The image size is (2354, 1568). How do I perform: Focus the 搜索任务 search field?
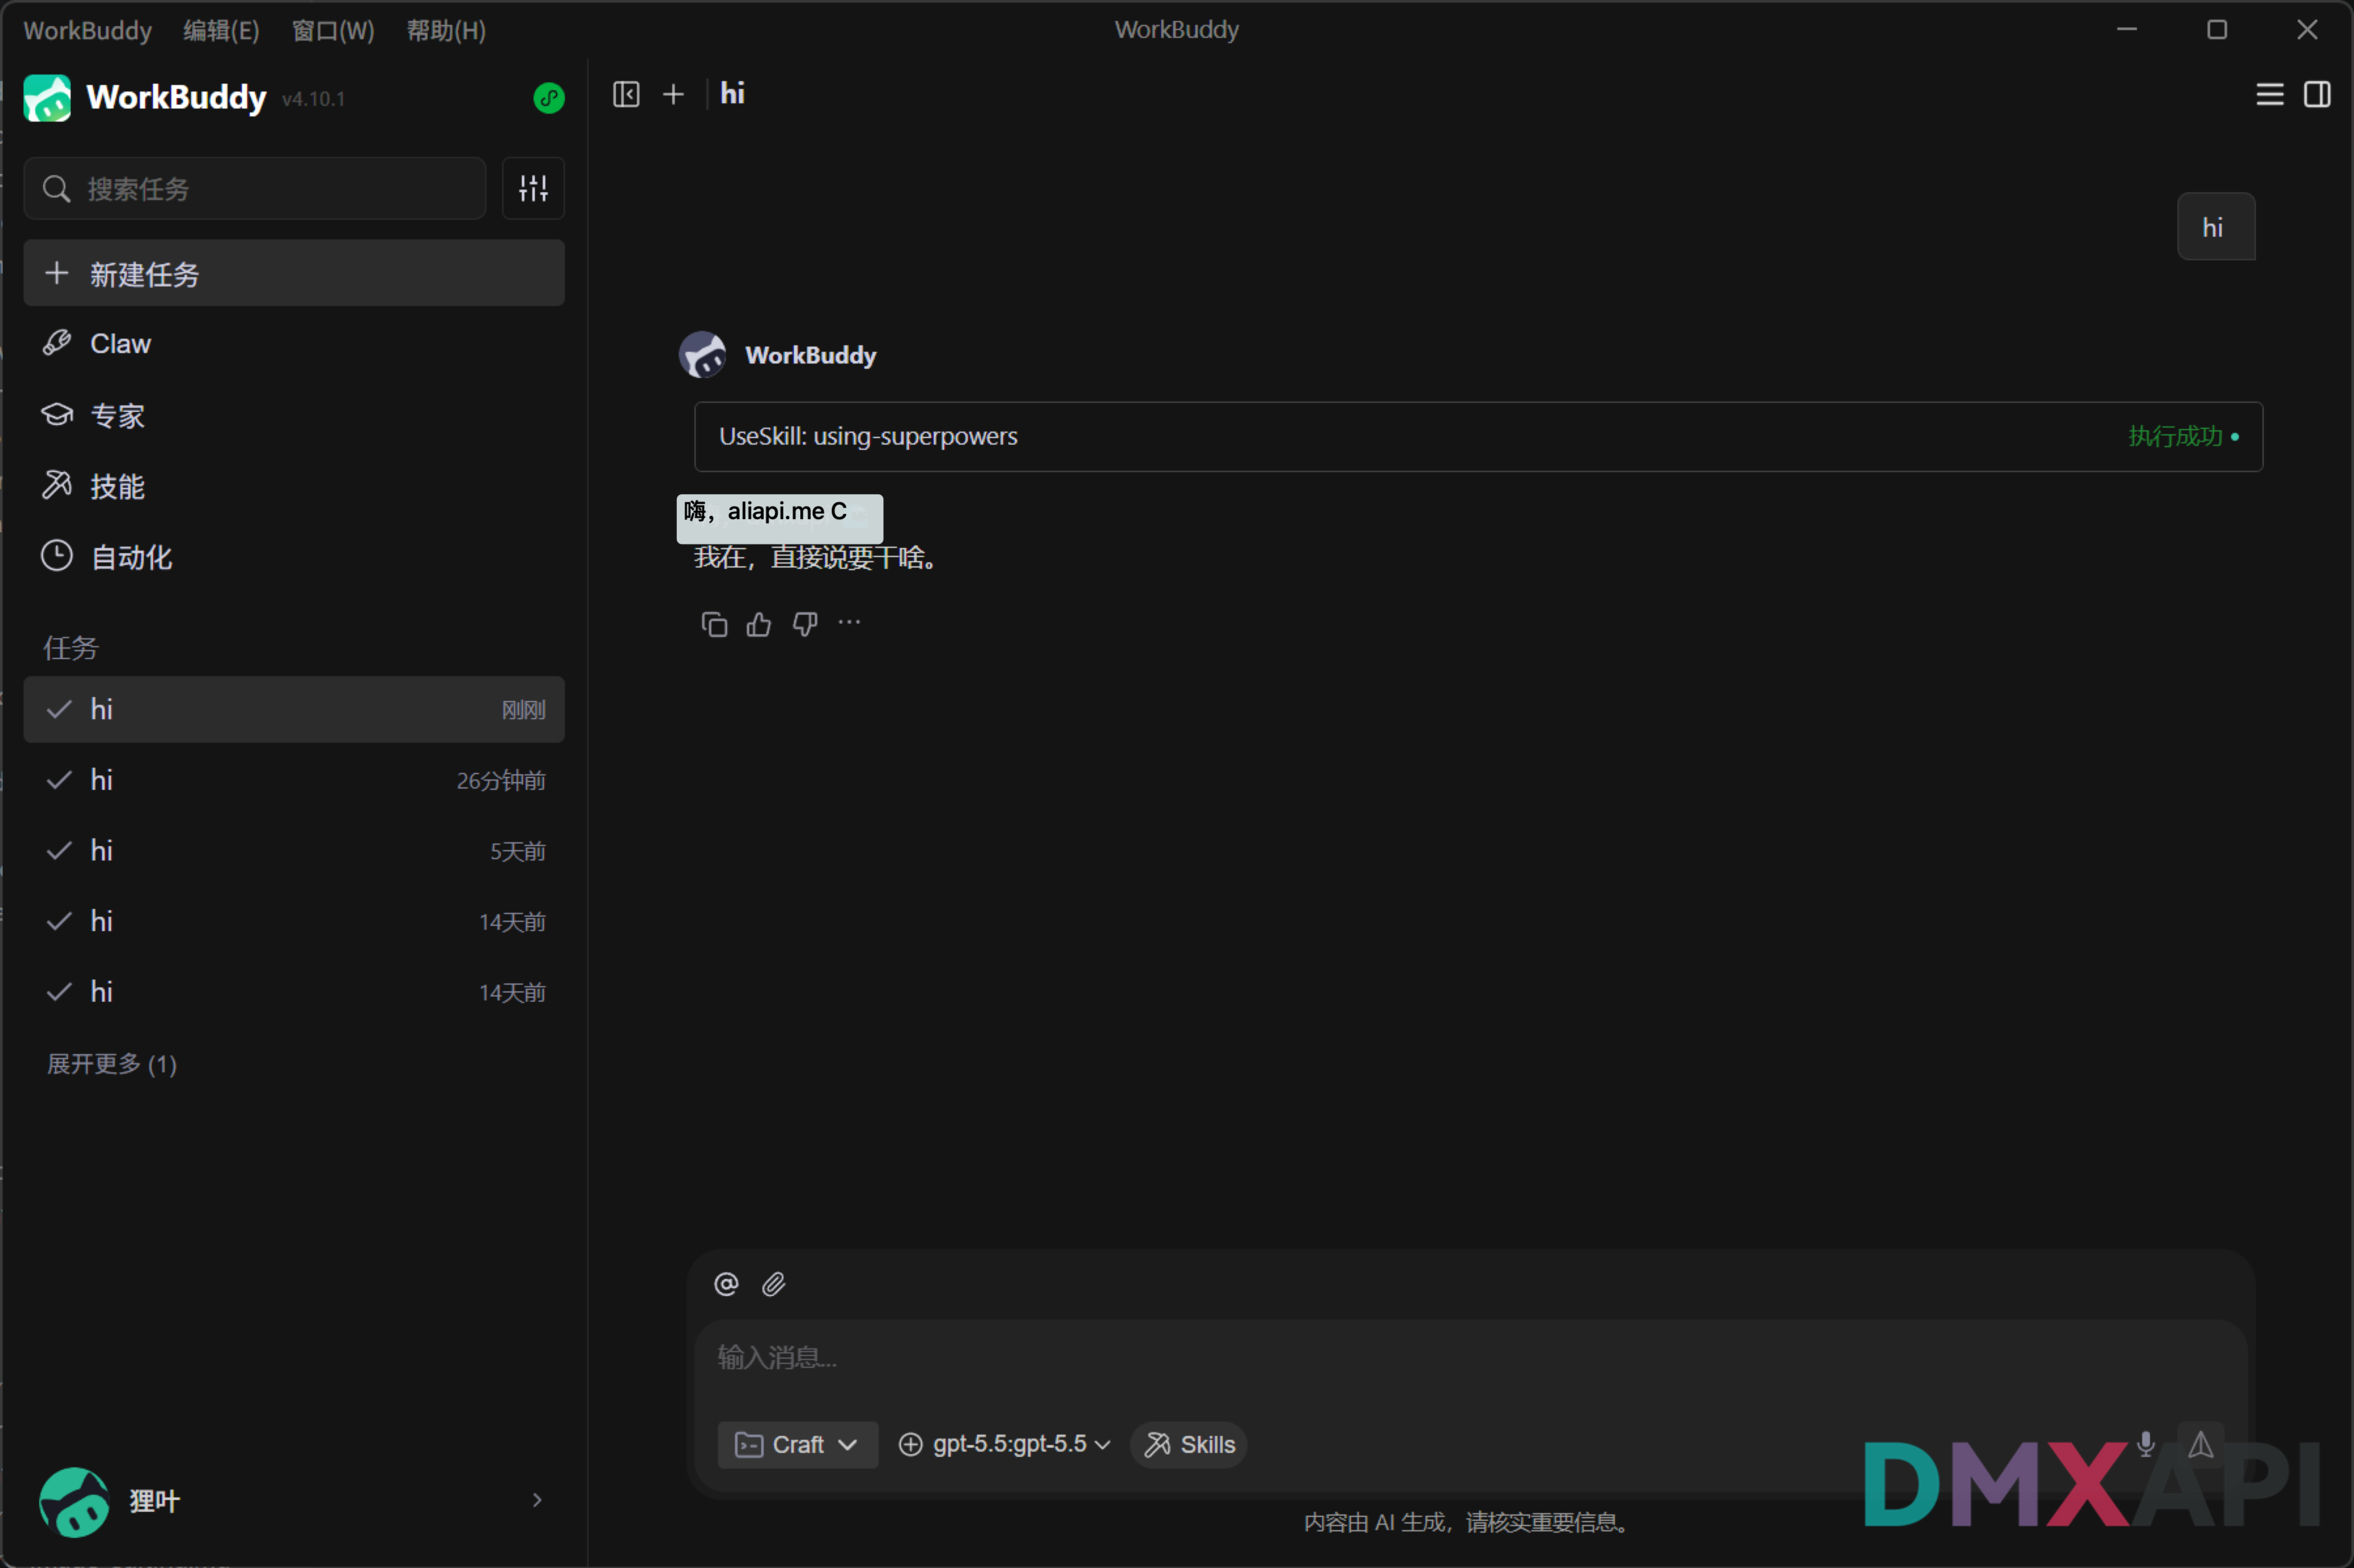pos(255,188)
